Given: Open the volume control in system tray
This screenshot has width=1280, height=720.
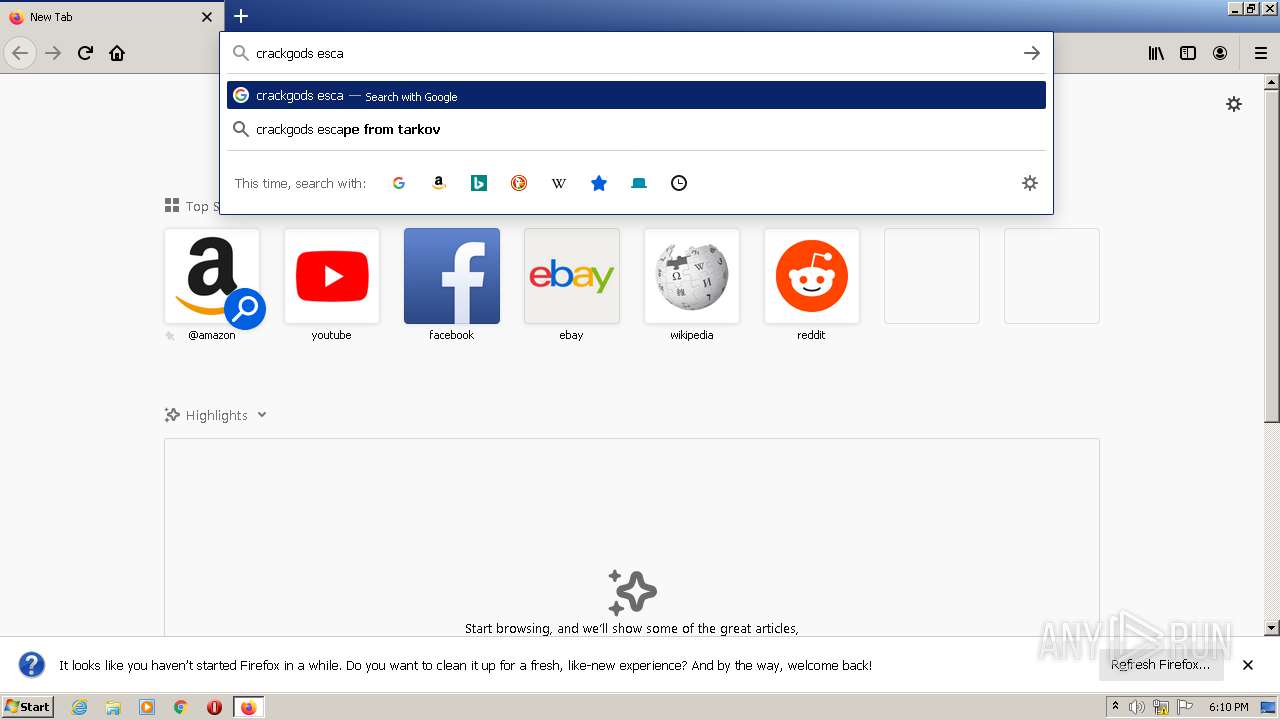Looking at the screenshot, I should tap(1137, 707).
